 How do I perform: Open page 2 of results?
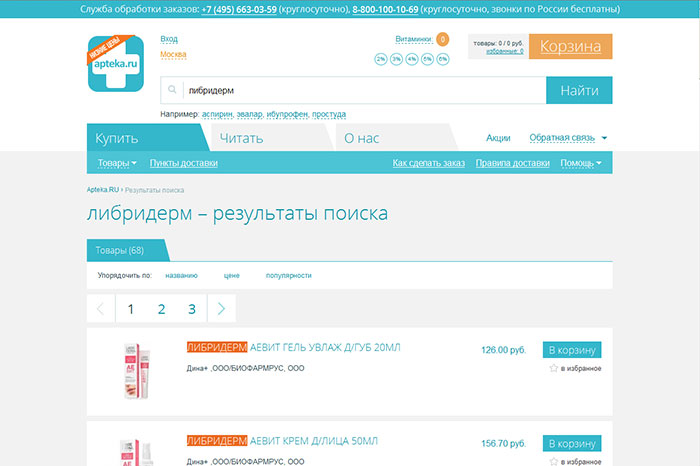coord(162,308)
